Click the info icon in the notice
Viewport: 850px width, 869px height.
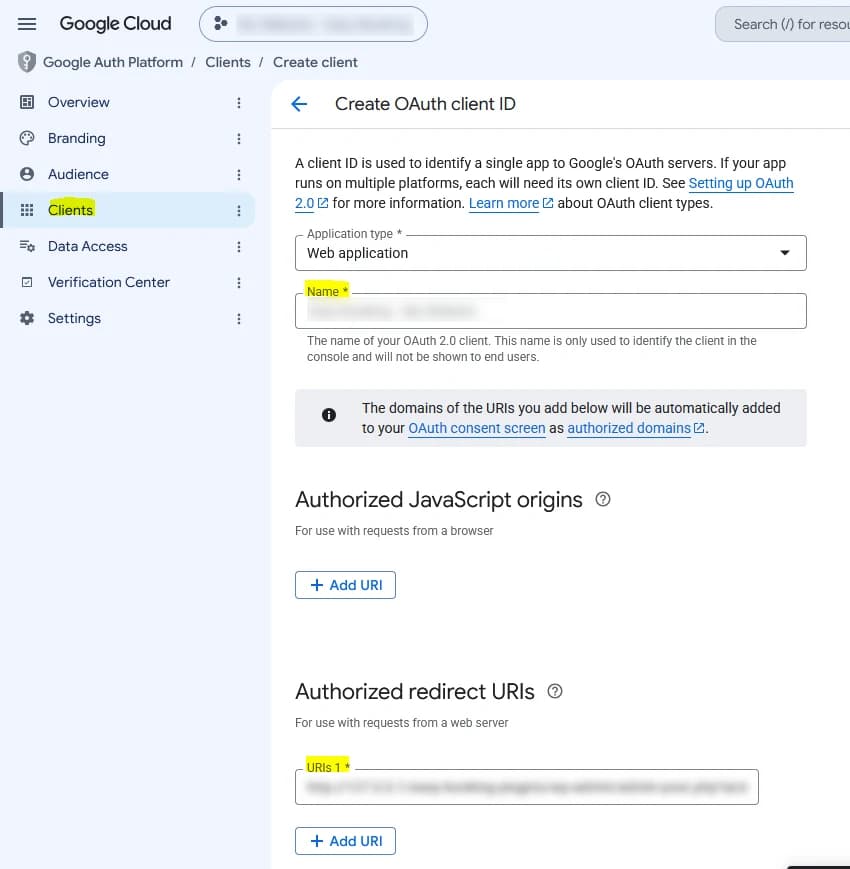click(329, 415)
